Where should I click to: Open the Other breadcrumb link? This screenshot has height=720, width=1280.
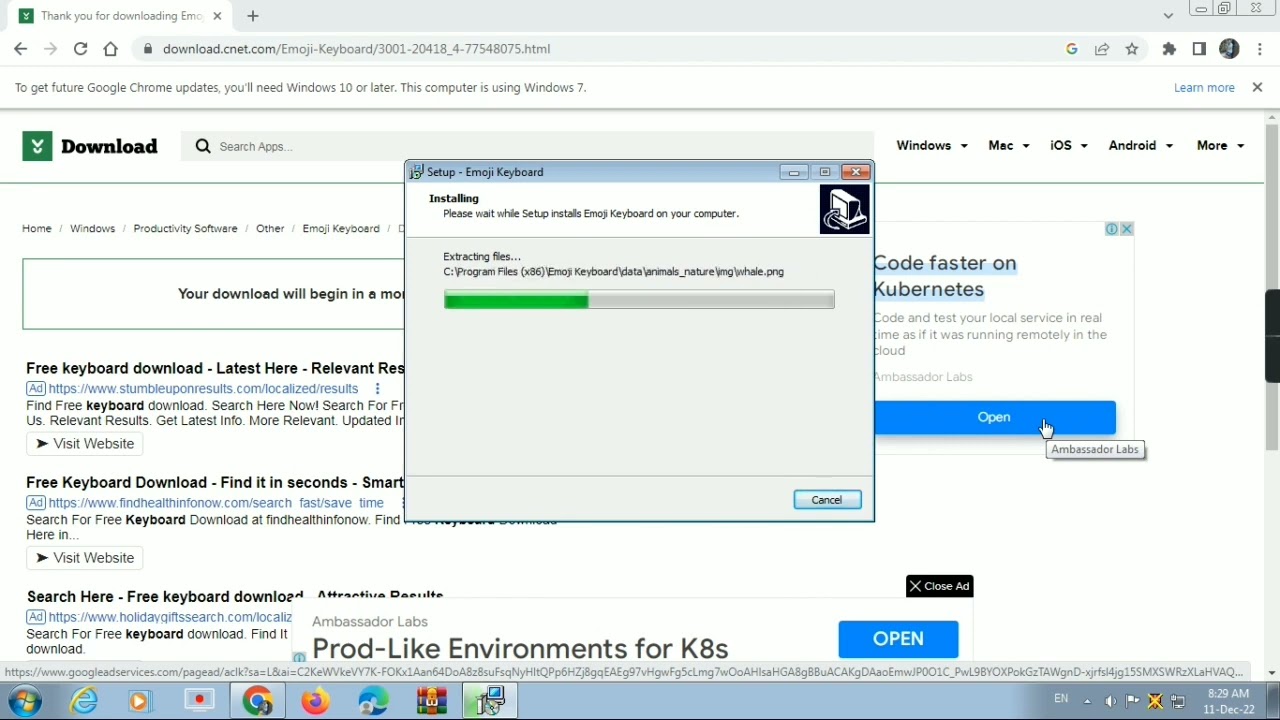tap(270, 229)
